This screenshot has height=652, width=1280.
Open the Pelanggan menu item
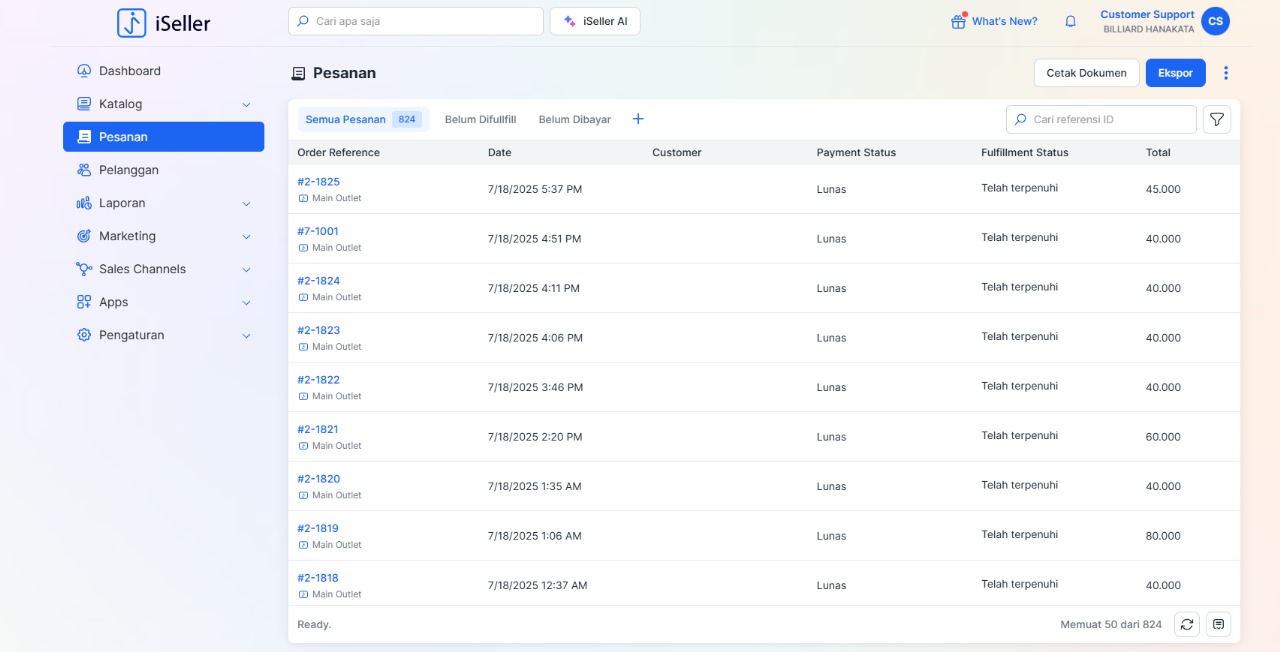coord(163,170)
